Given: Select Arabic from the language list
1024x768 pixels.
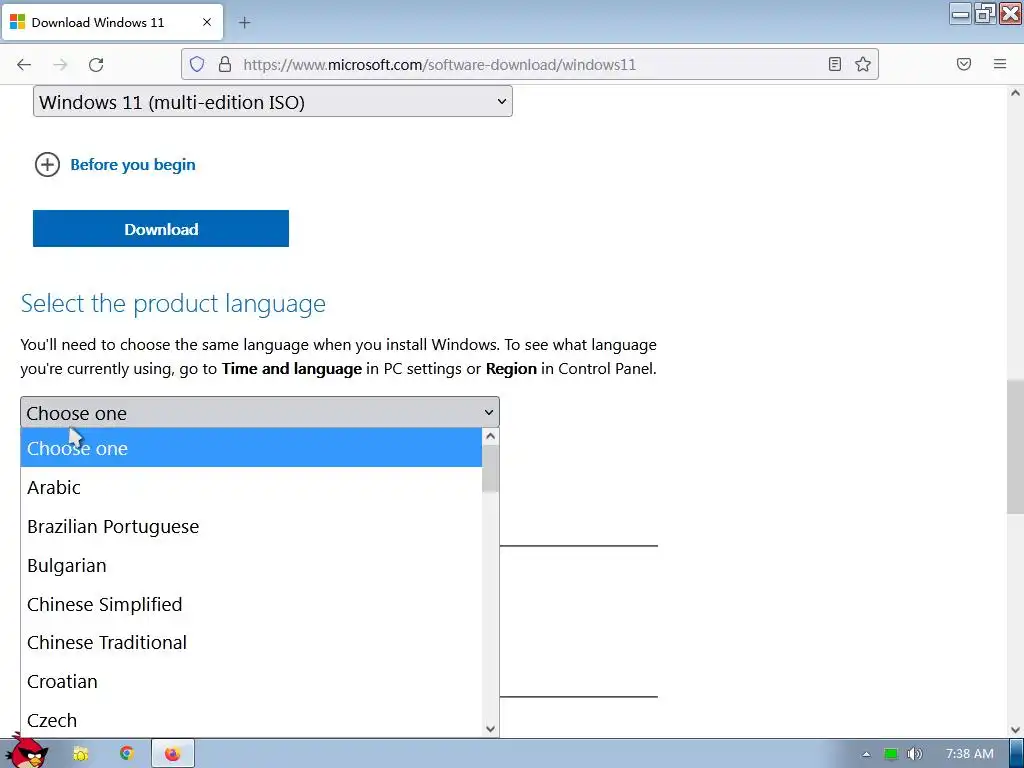Looking at the screenshot, I should coord(251,487).
